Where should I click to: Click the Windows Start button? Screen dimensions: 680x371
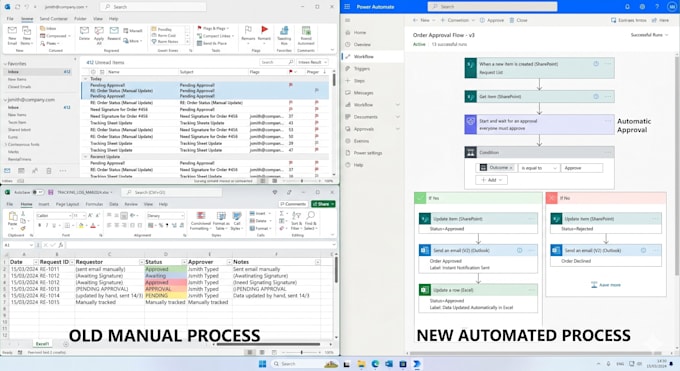click(262, 364)
